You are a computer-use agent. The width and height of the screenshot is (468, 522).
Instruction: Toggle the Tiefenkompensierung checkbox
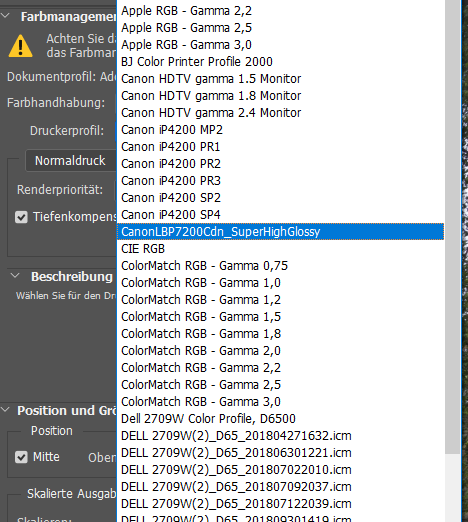[21, 217]
